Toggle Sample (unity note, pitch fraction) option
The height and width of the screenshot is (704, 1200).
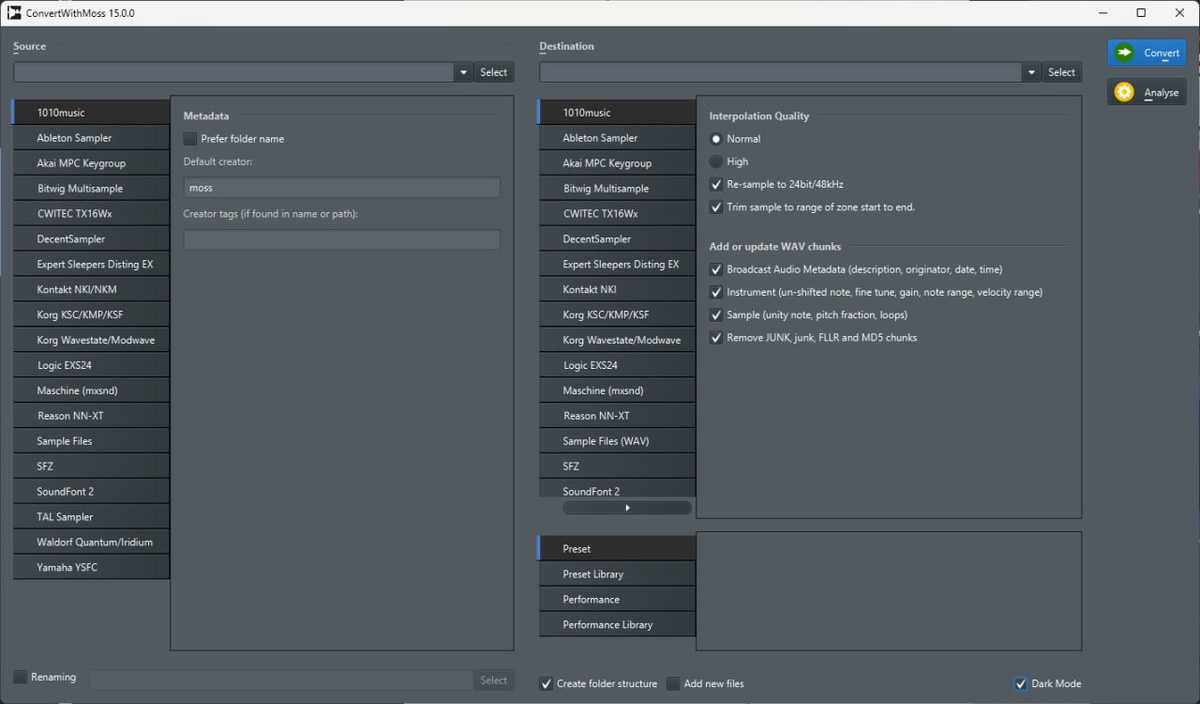click(716, 315)
